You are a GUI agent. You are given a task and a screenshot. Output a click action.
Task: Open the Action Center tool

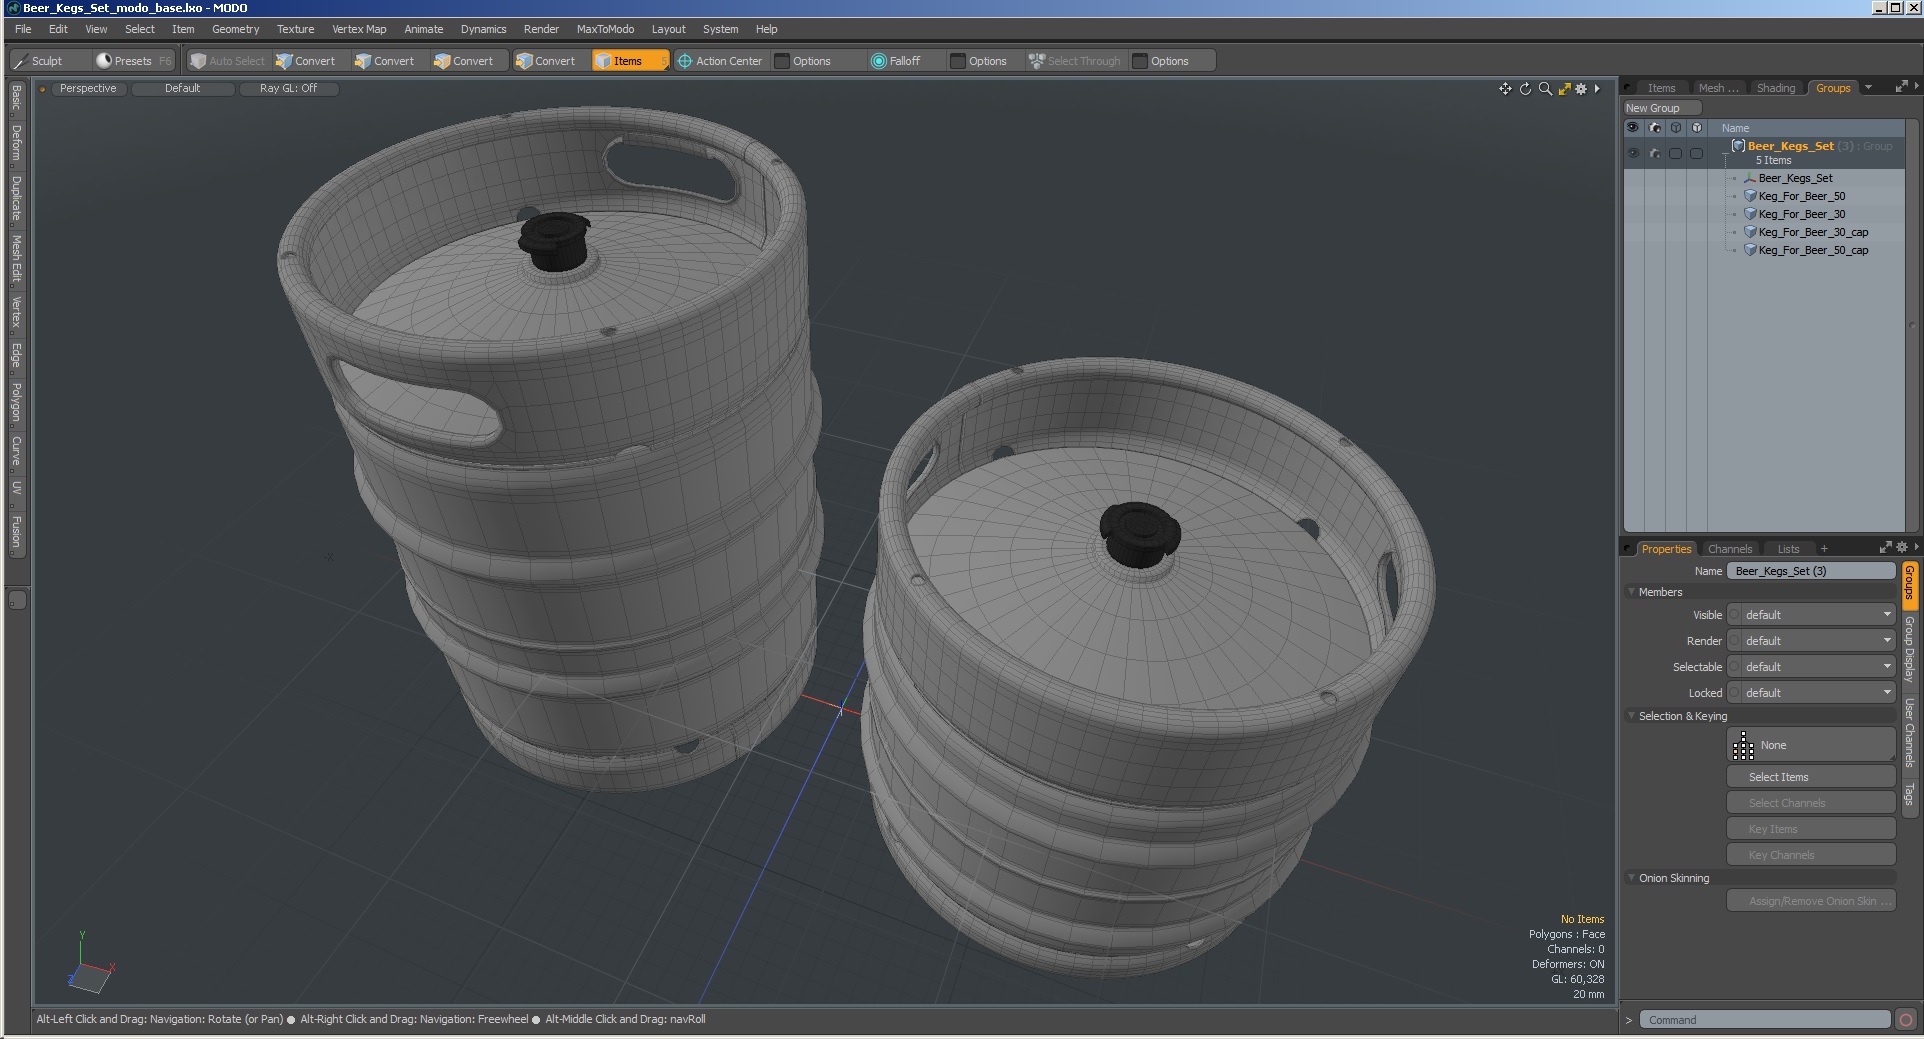(x=720, y=61)
